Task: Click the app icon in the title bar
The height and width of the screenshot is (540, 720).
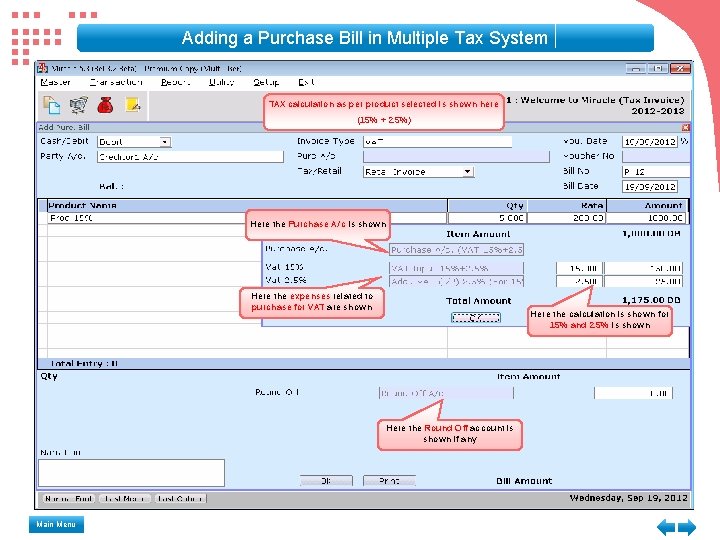Action: point(43,68)
